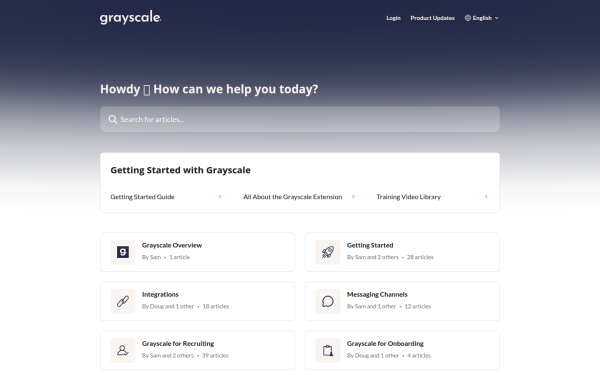Viewport: 600px width, 375px height.
Task: Click the '12 articles' text
Action: click(x=418, y=306)
